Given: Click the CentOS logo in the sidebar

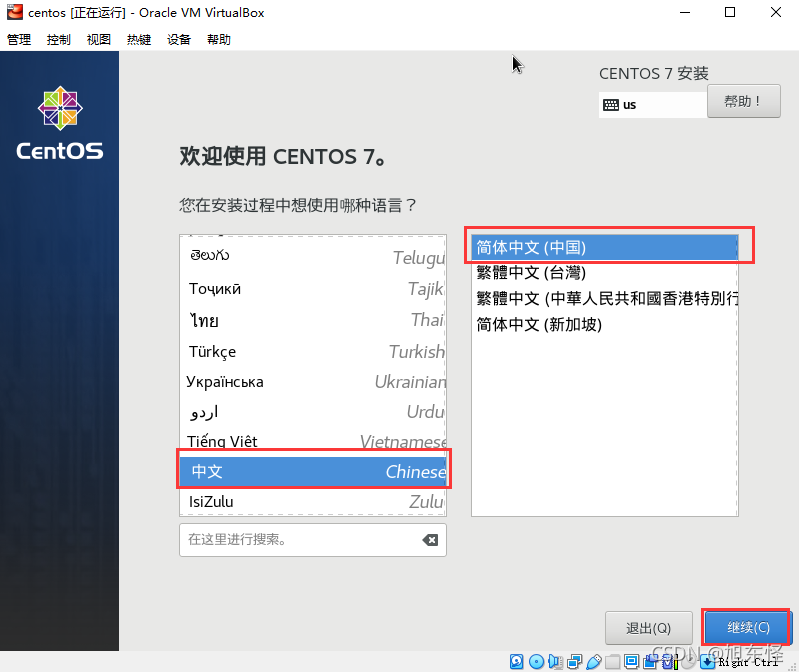Looking at the screenshot, I should pos(60,123).
